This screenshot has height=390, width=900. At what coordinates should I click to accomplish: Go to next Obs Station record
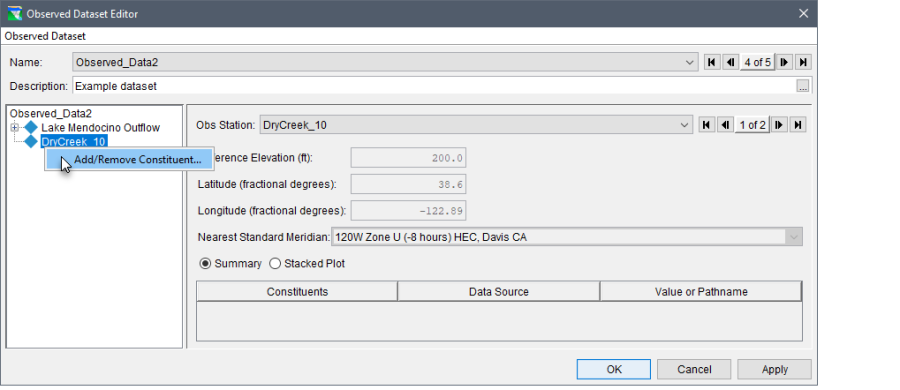[x=779, y=125]
